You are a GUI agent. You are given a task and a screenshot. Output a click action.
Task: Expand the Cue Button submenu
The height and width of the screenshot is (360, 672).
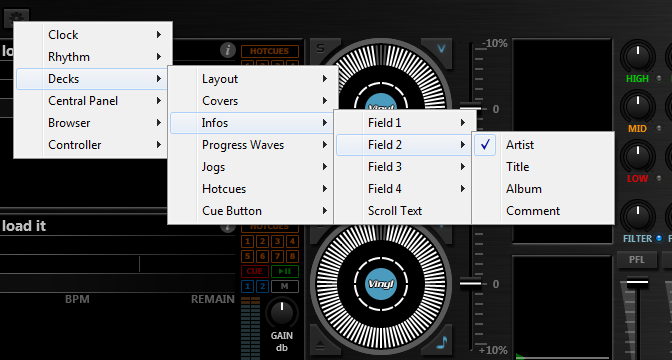(252, 211)
